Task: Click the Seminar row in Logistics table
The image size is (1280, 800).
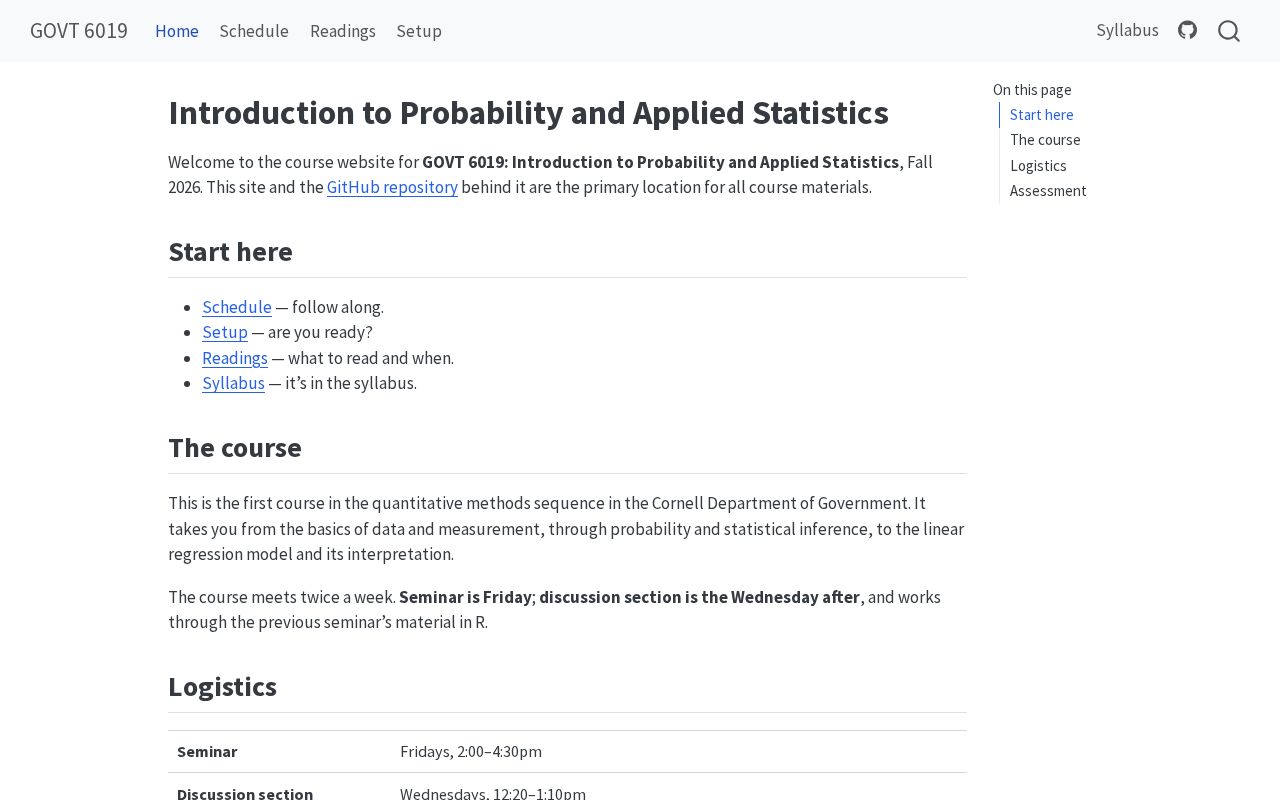Action: [567, 751]
